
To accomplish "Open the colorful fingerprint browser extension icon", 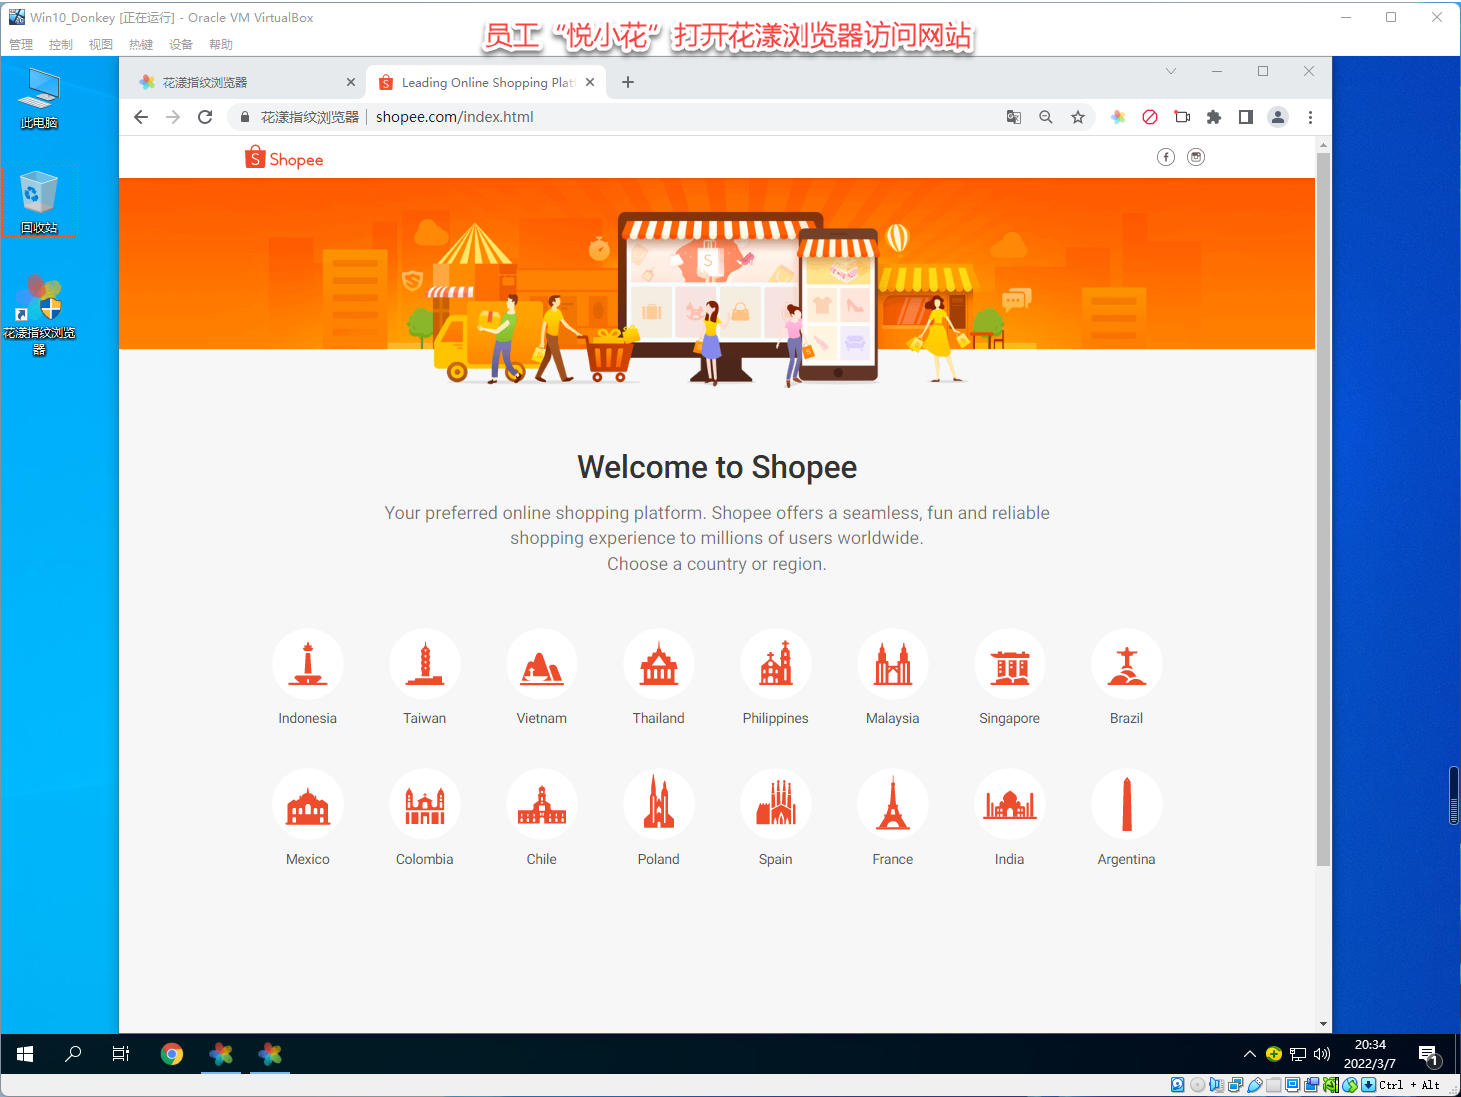I will coord(1118,117).
